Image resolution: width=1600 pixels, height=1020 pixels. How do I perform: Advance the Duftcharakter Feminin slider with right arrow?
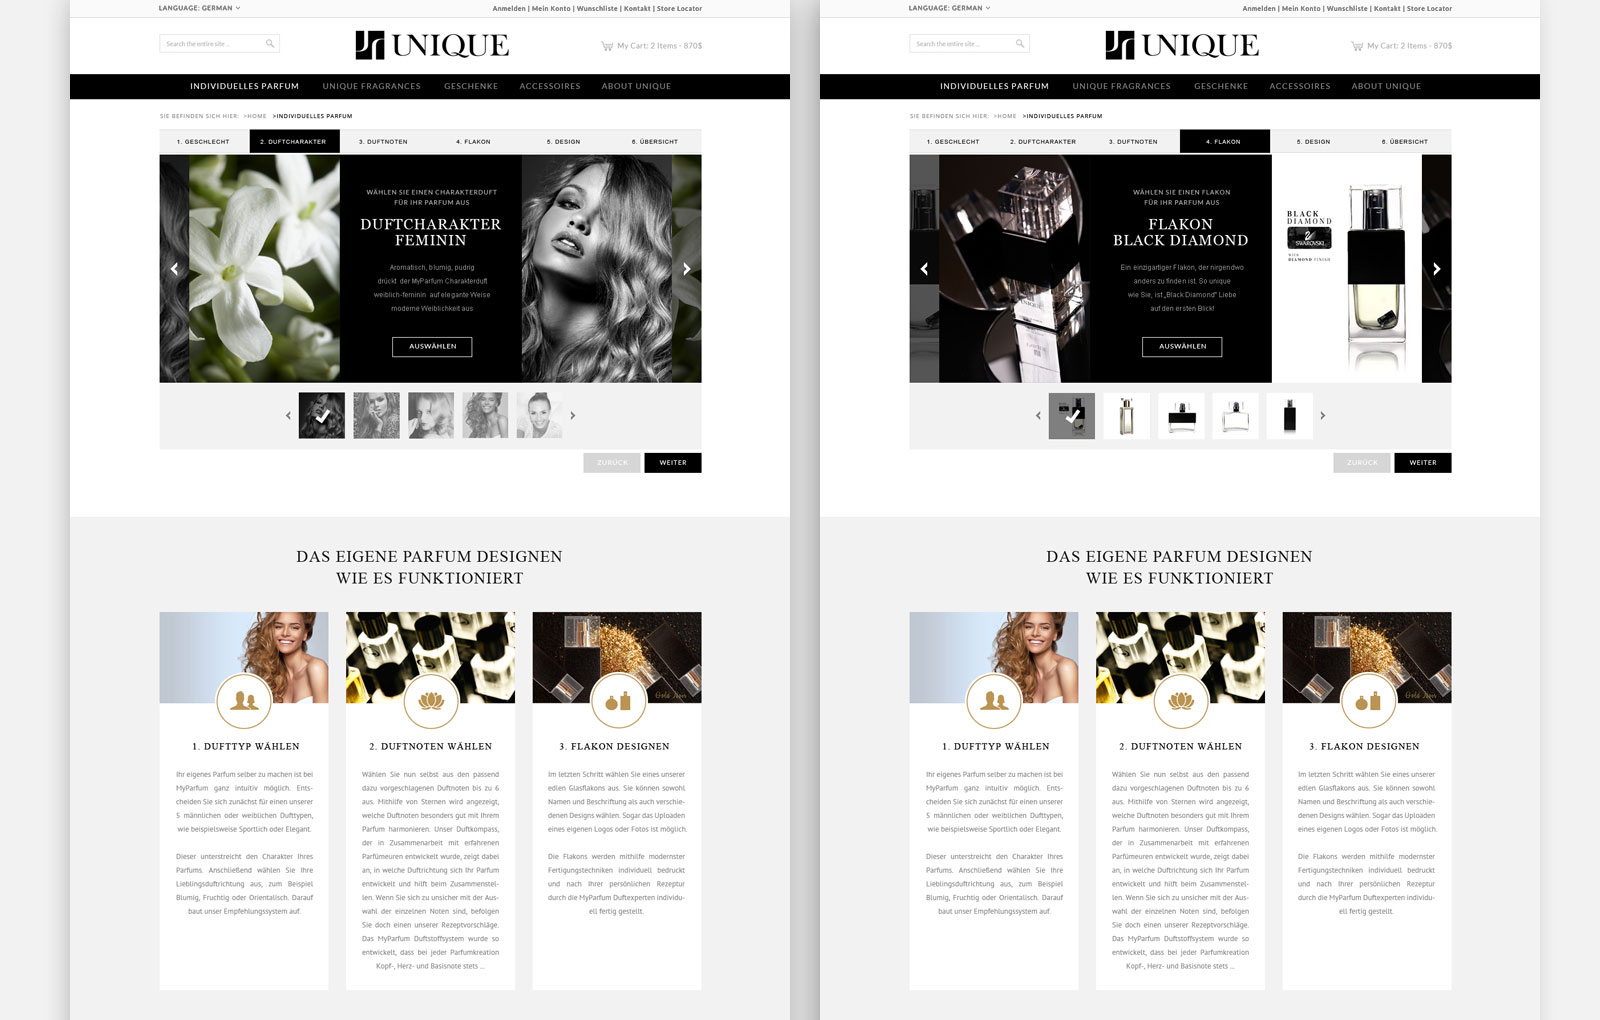[686, 269]
